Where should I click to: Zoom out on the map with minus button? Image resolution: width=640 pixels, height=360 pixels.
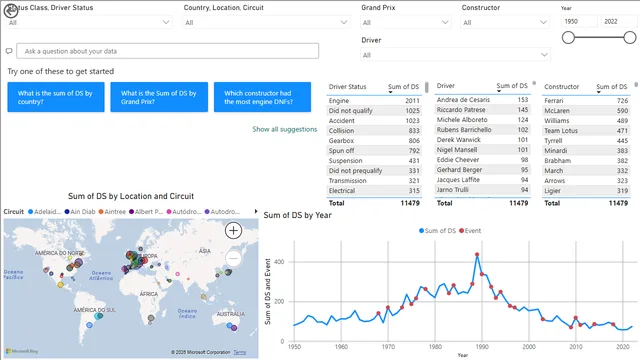tap(233, 258)
